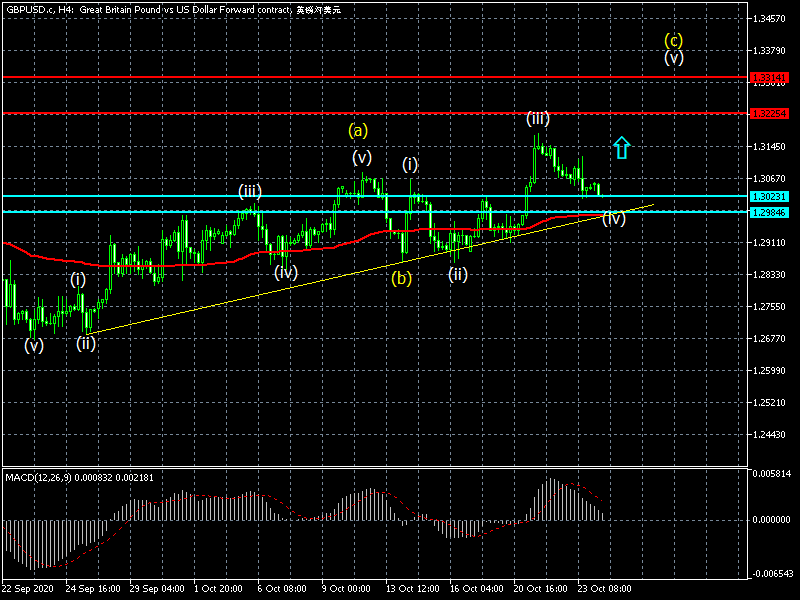Click the cyan 1.30231 price tag
Viewport: 800px width, 600px height.
click(769, 197)
